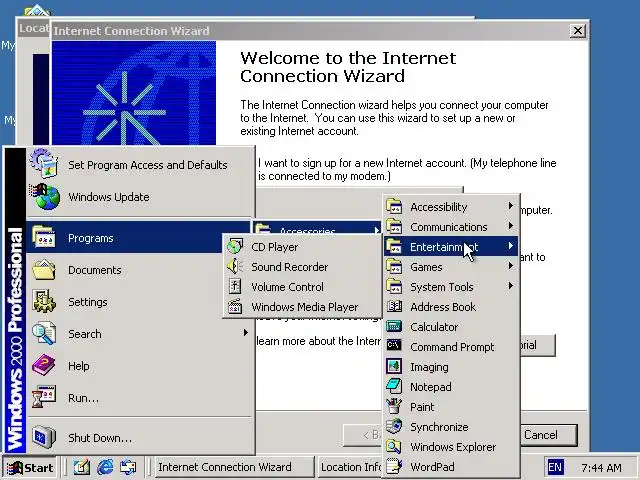Launch Sound Recorder via its speaker icon
The width and height of the screenshot is (640, 480).
pos(235,267)
